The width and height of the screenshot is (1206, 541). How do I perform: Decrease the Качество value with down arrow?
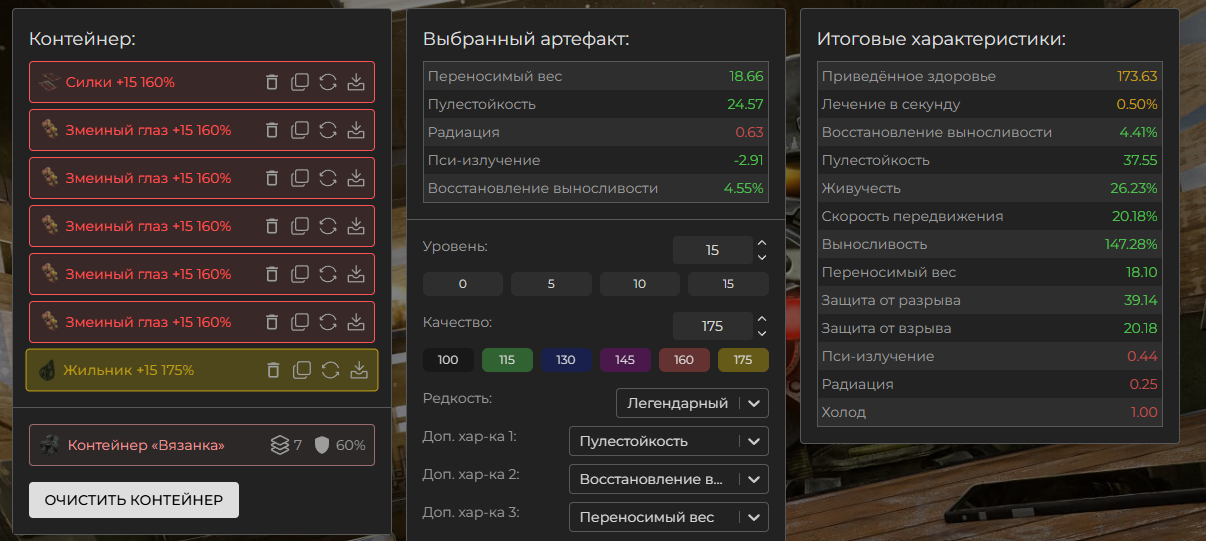(x=761, y=333)
